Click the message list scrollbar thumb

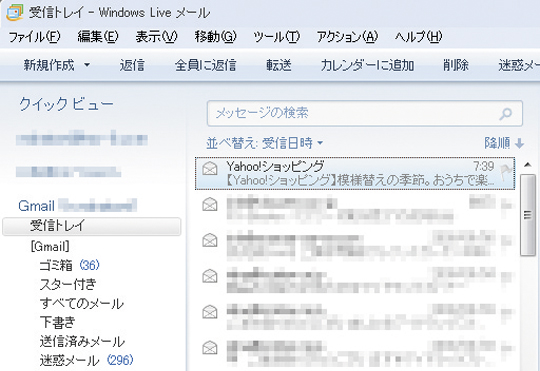tap(527, 215)
